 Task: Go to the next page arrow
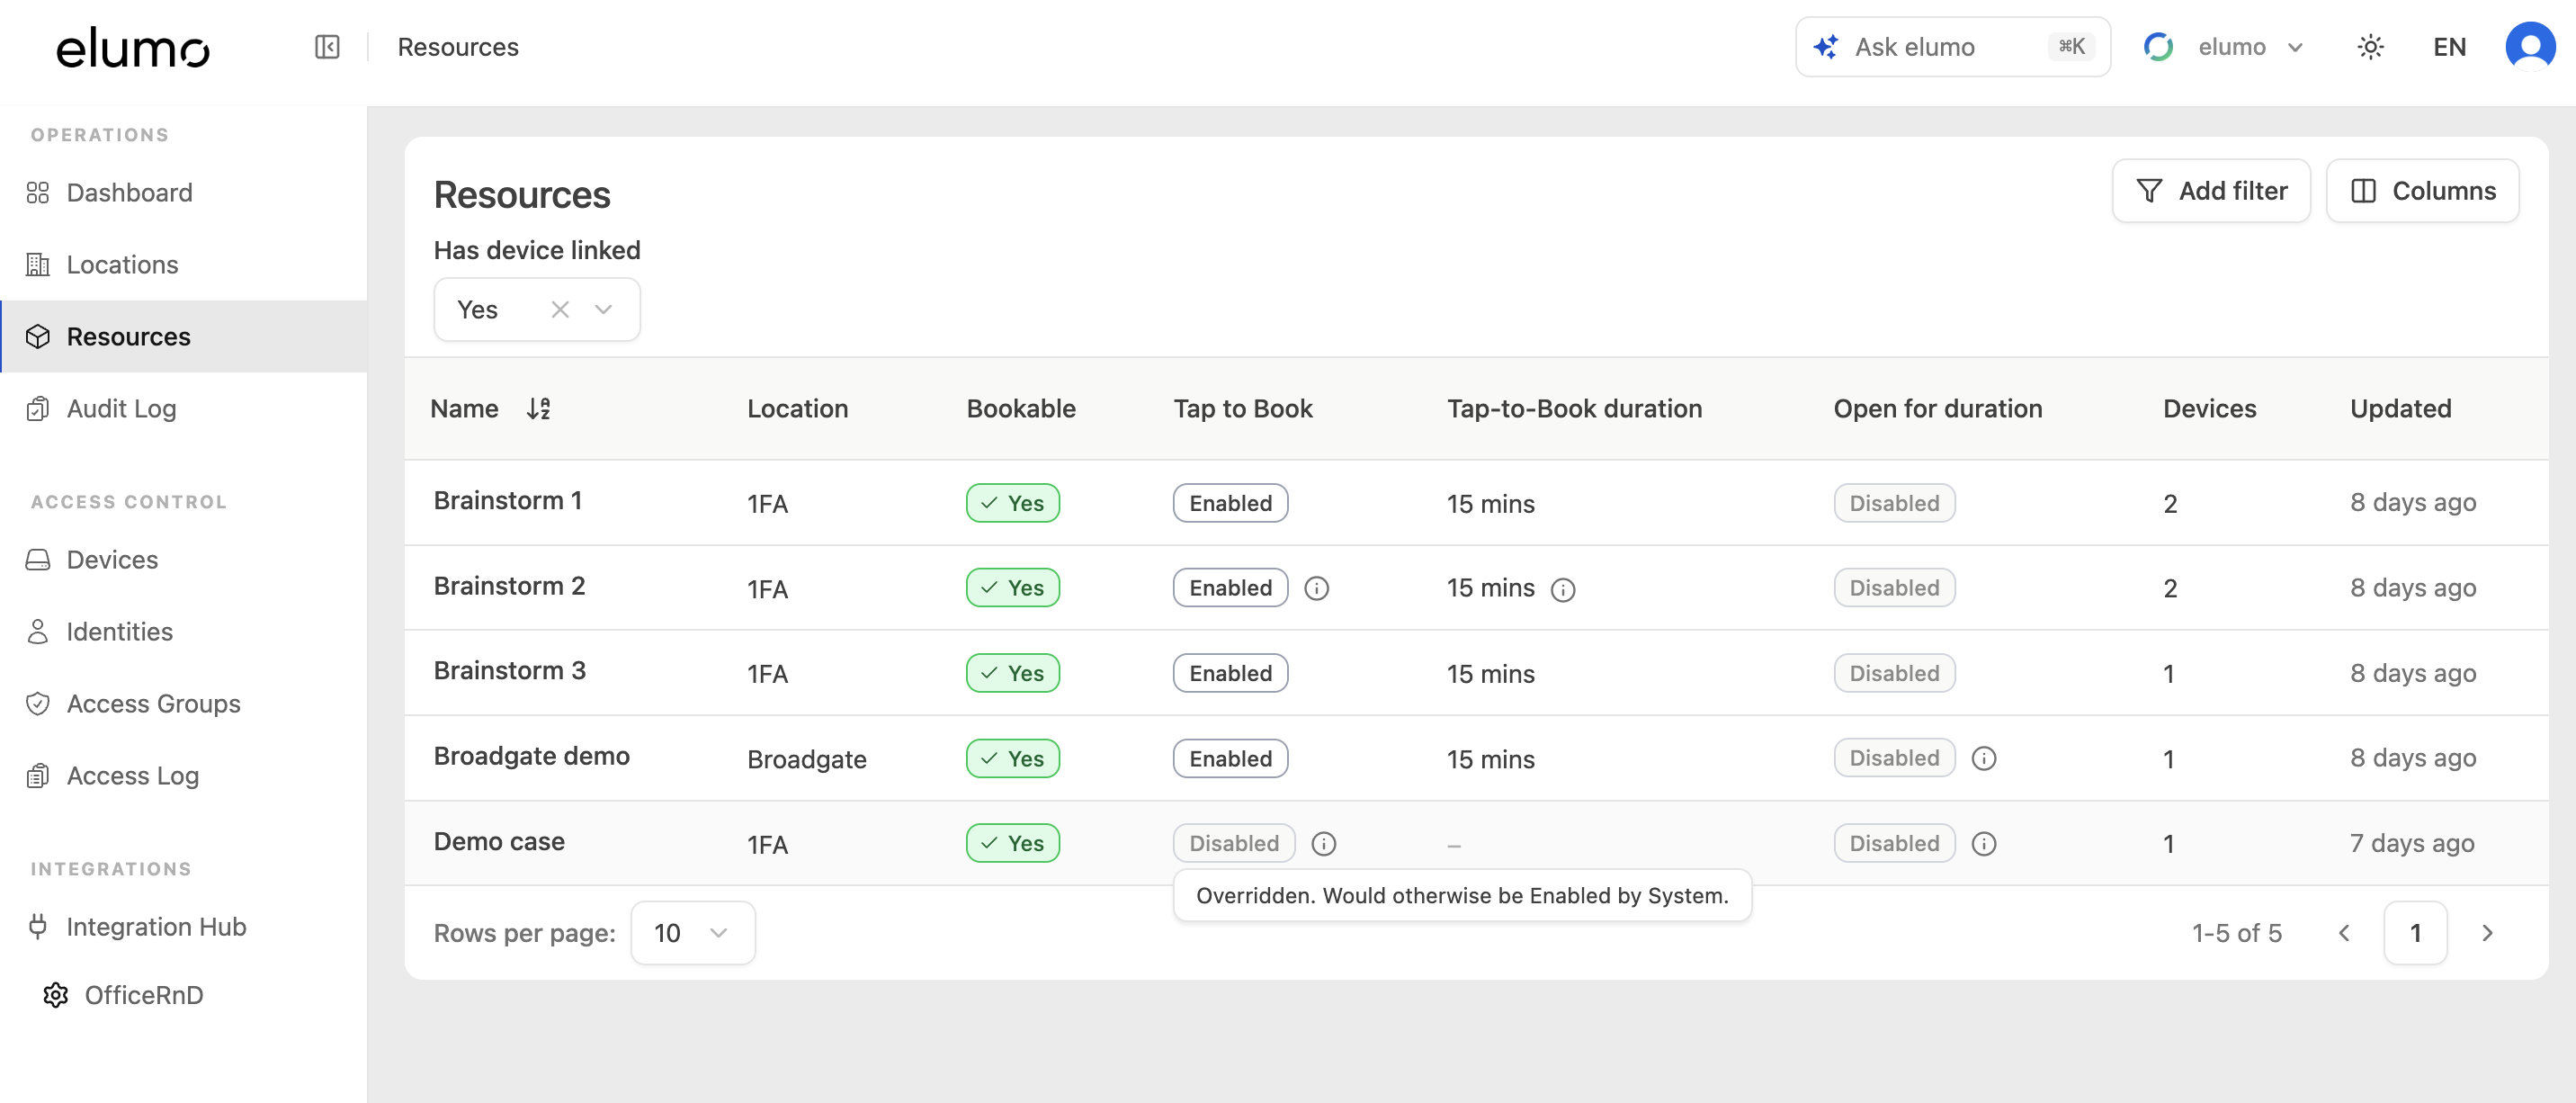(2488, 933)
